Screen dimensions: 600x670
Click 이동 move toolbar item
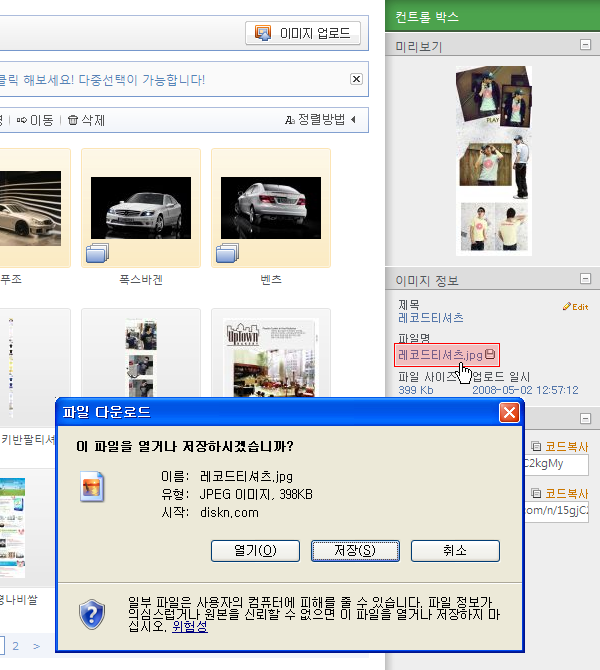click(x=35, y=120)
